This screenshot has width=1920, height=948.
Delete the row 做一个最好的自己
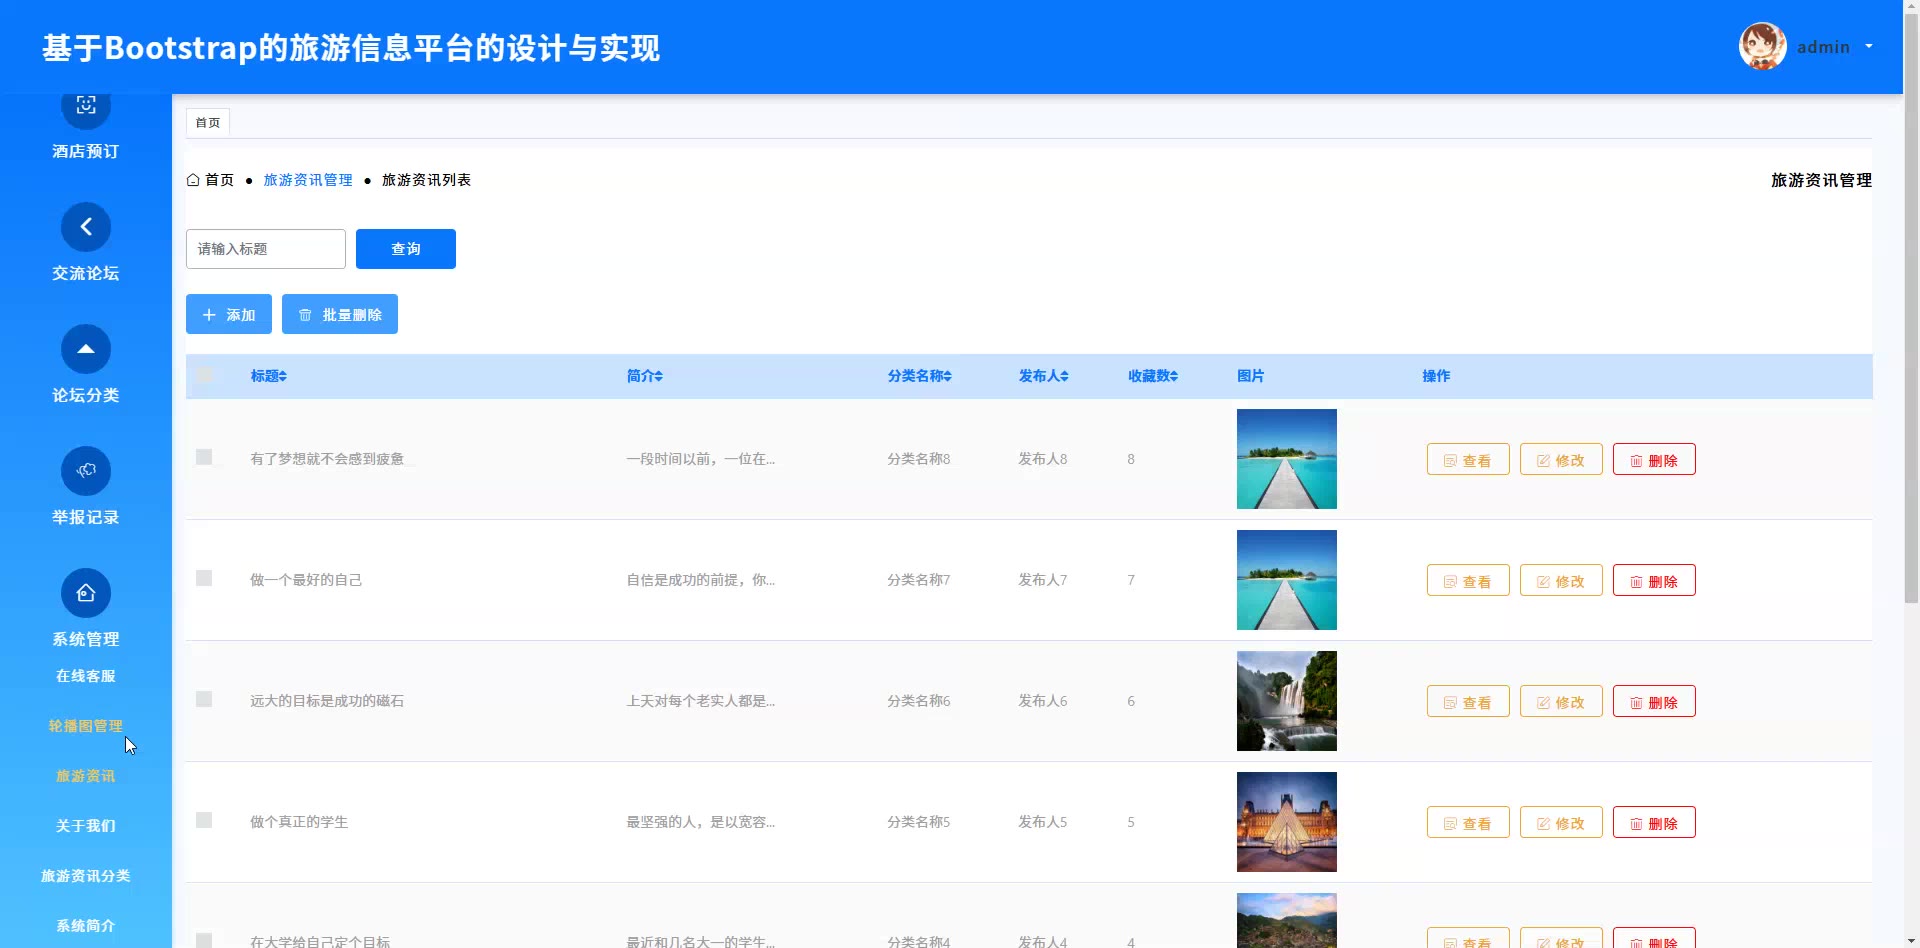pos(1653,581)
